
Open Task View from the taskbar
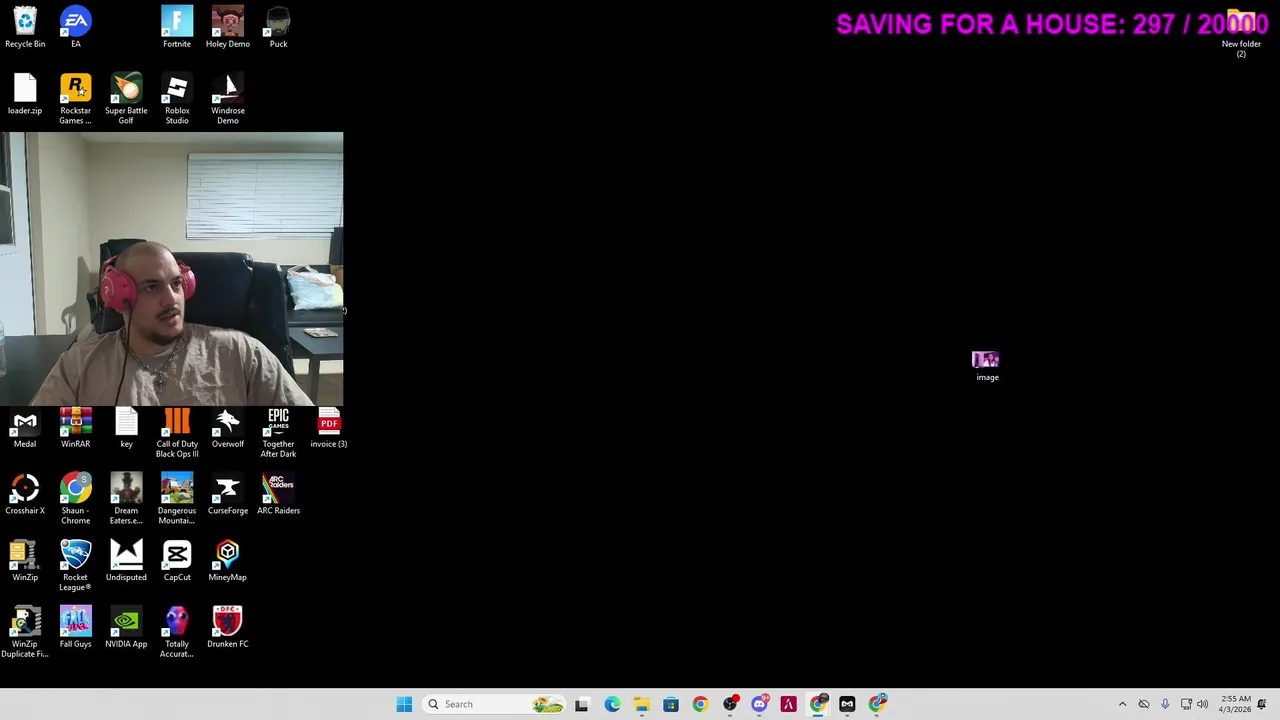(x=582, y=704)
